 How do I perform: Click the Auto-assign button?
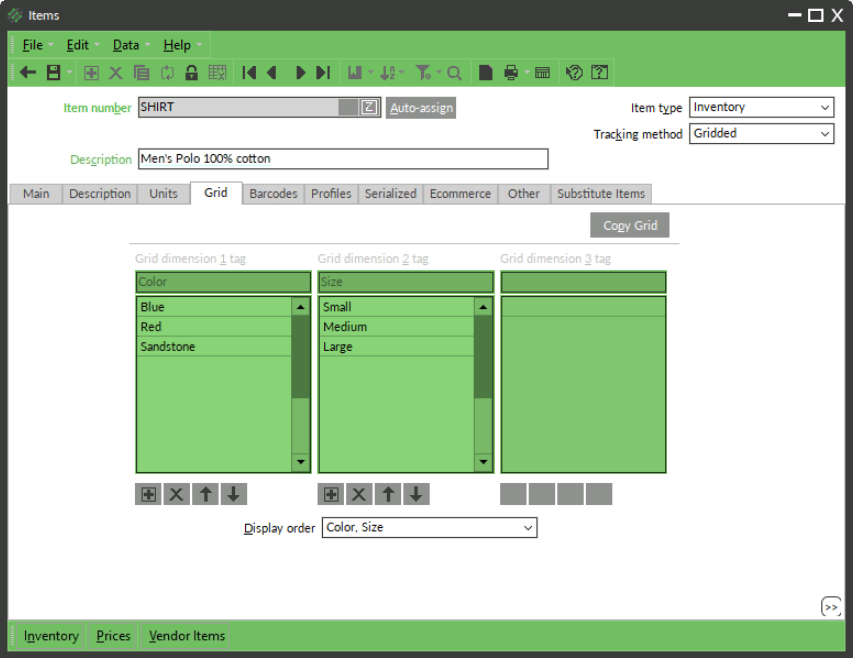pyautogui.click(x=420, y=107)
